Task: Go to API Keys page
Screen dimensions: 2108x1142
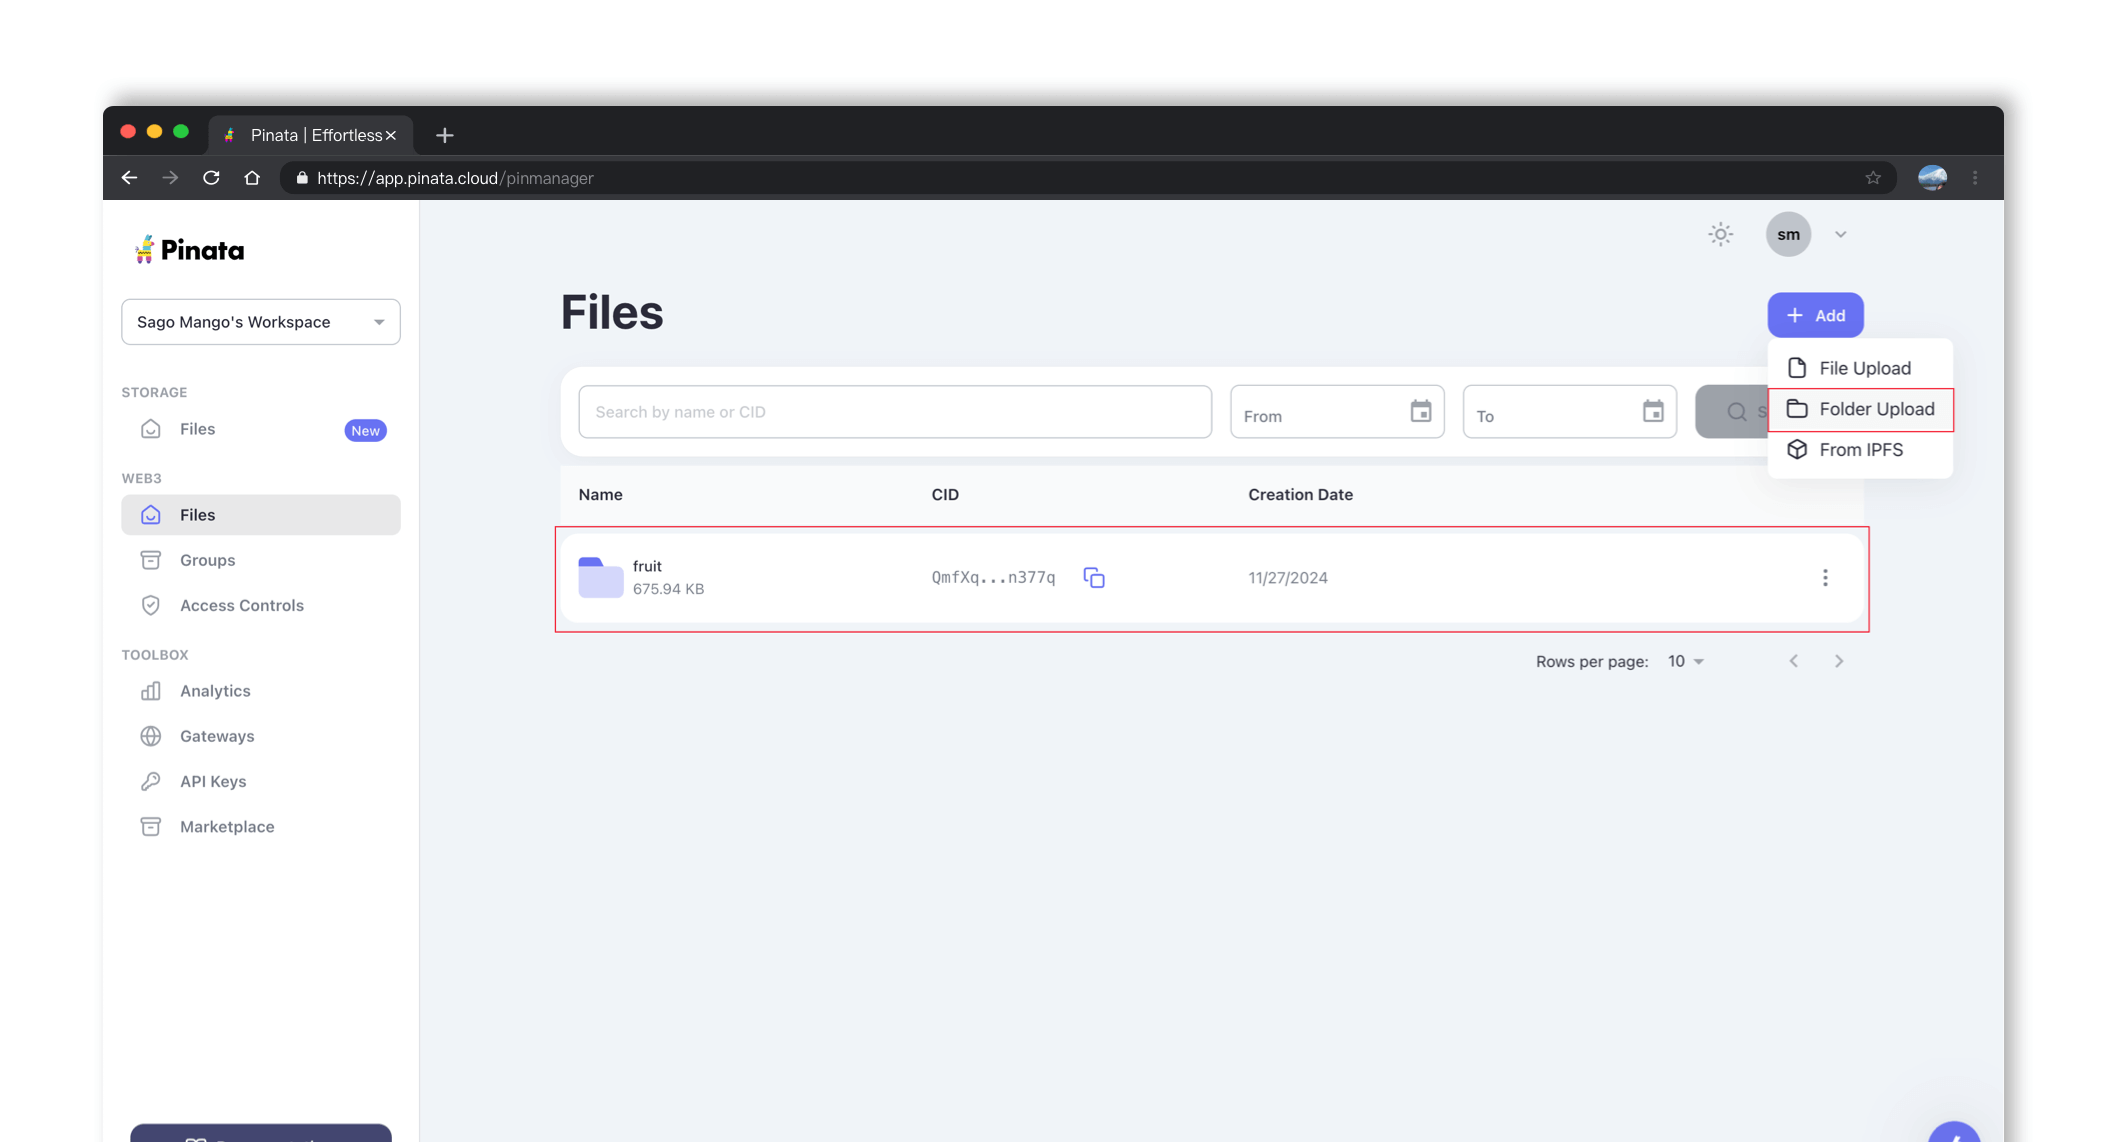Action: point(213,782)
